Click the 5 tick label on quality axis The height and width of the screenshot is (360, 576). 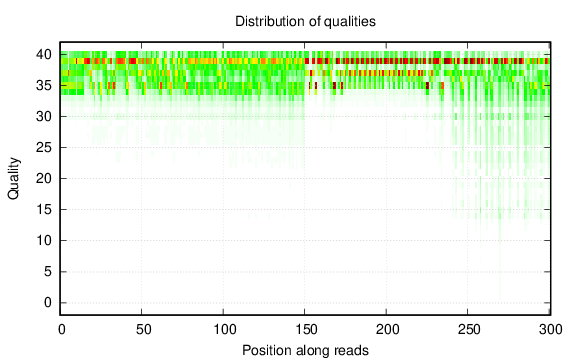click(x=48, y=271)
